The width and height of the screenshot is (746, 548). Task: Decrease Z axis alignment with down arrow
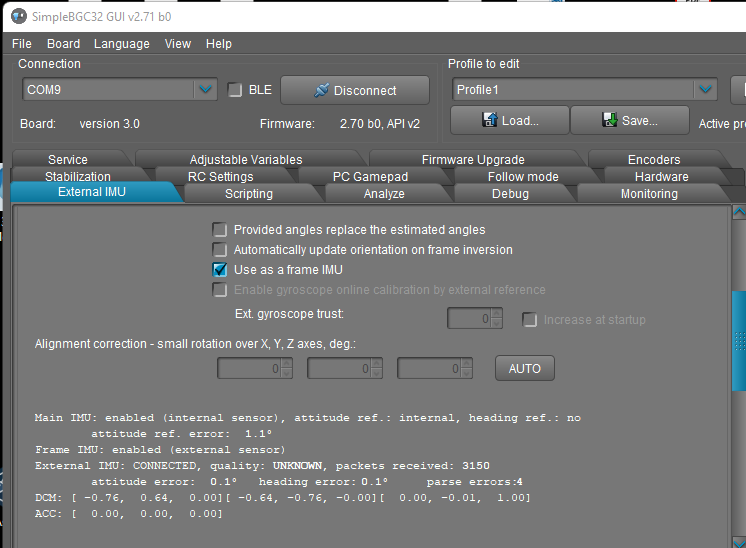[467, 374]
